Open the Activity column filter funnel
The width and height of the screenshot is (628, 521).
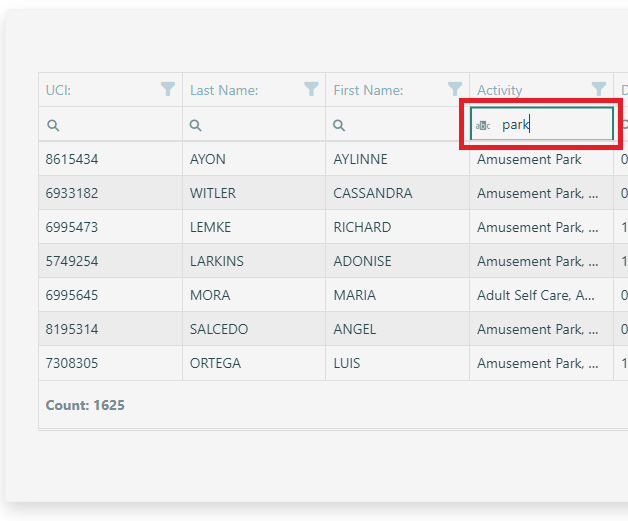coord(599,90)
